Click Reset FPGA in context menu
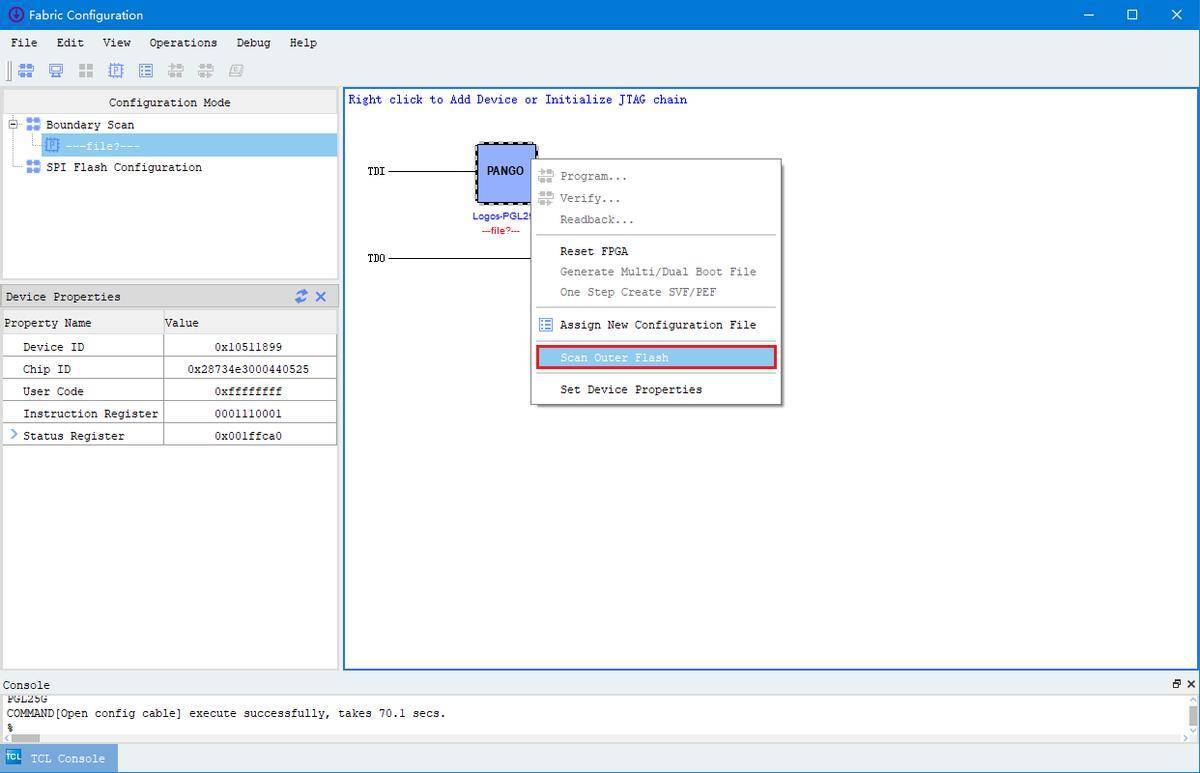This screenshot has height=773, width=1200. click(594, 251)
